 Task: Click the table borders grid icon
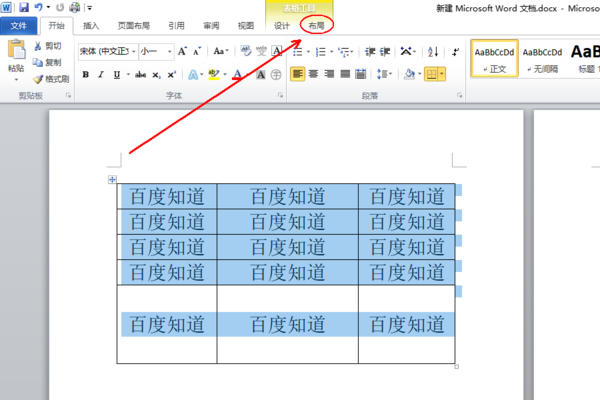click(431, 74)
